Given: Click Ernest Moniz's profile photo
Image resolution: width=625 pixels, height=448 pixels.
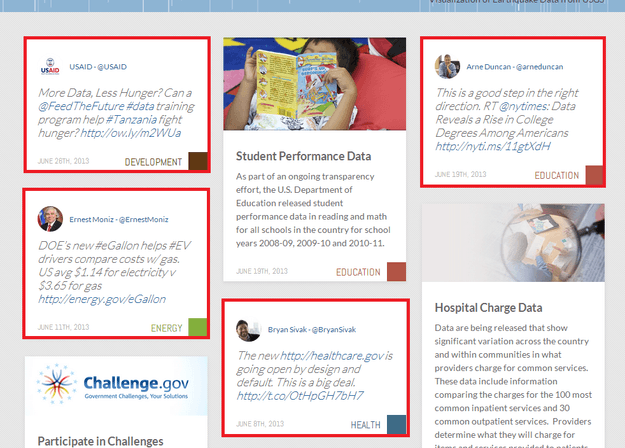Looking at the screenshot, I should point(50,219).
